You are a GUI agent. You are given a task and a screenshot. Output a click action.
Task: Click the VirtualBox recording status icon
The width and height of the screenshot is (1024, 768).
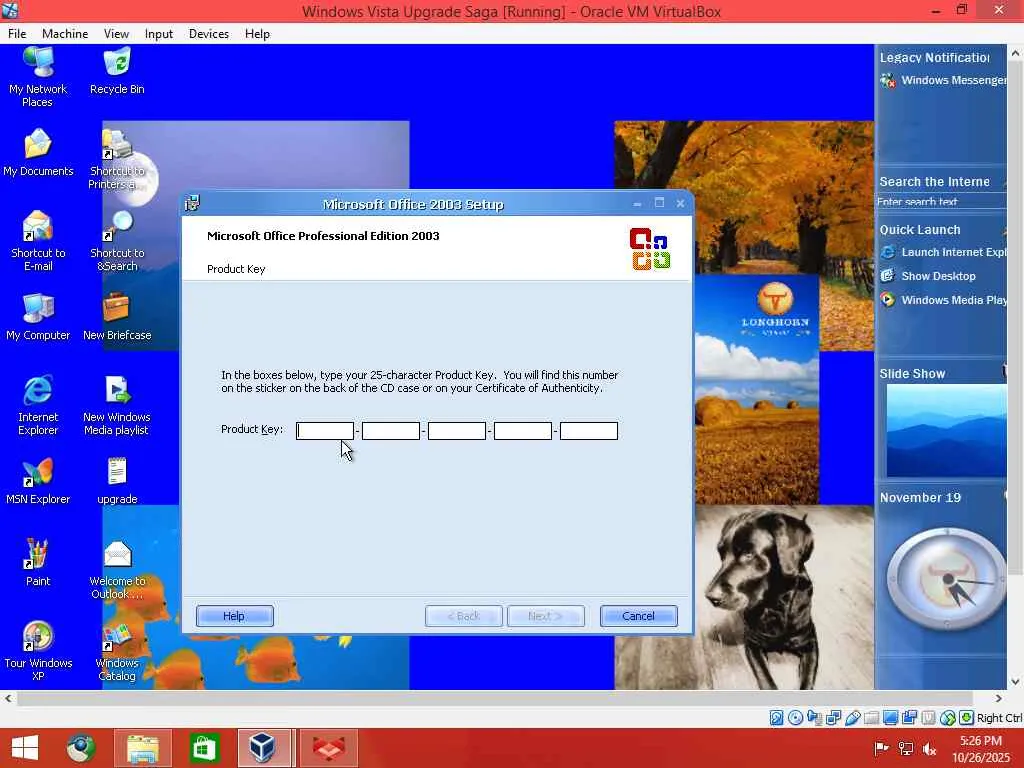click(x=909, y=718)
